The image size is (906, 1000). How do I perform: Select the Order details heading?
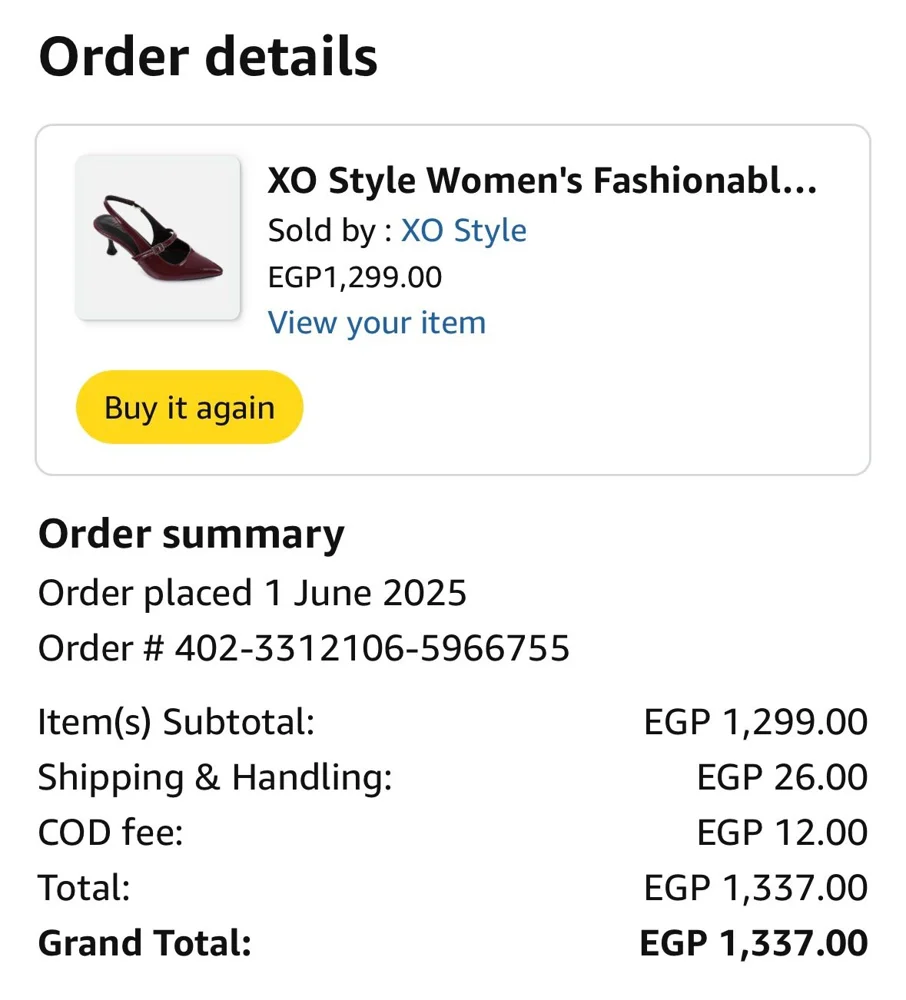click(208, 56)
